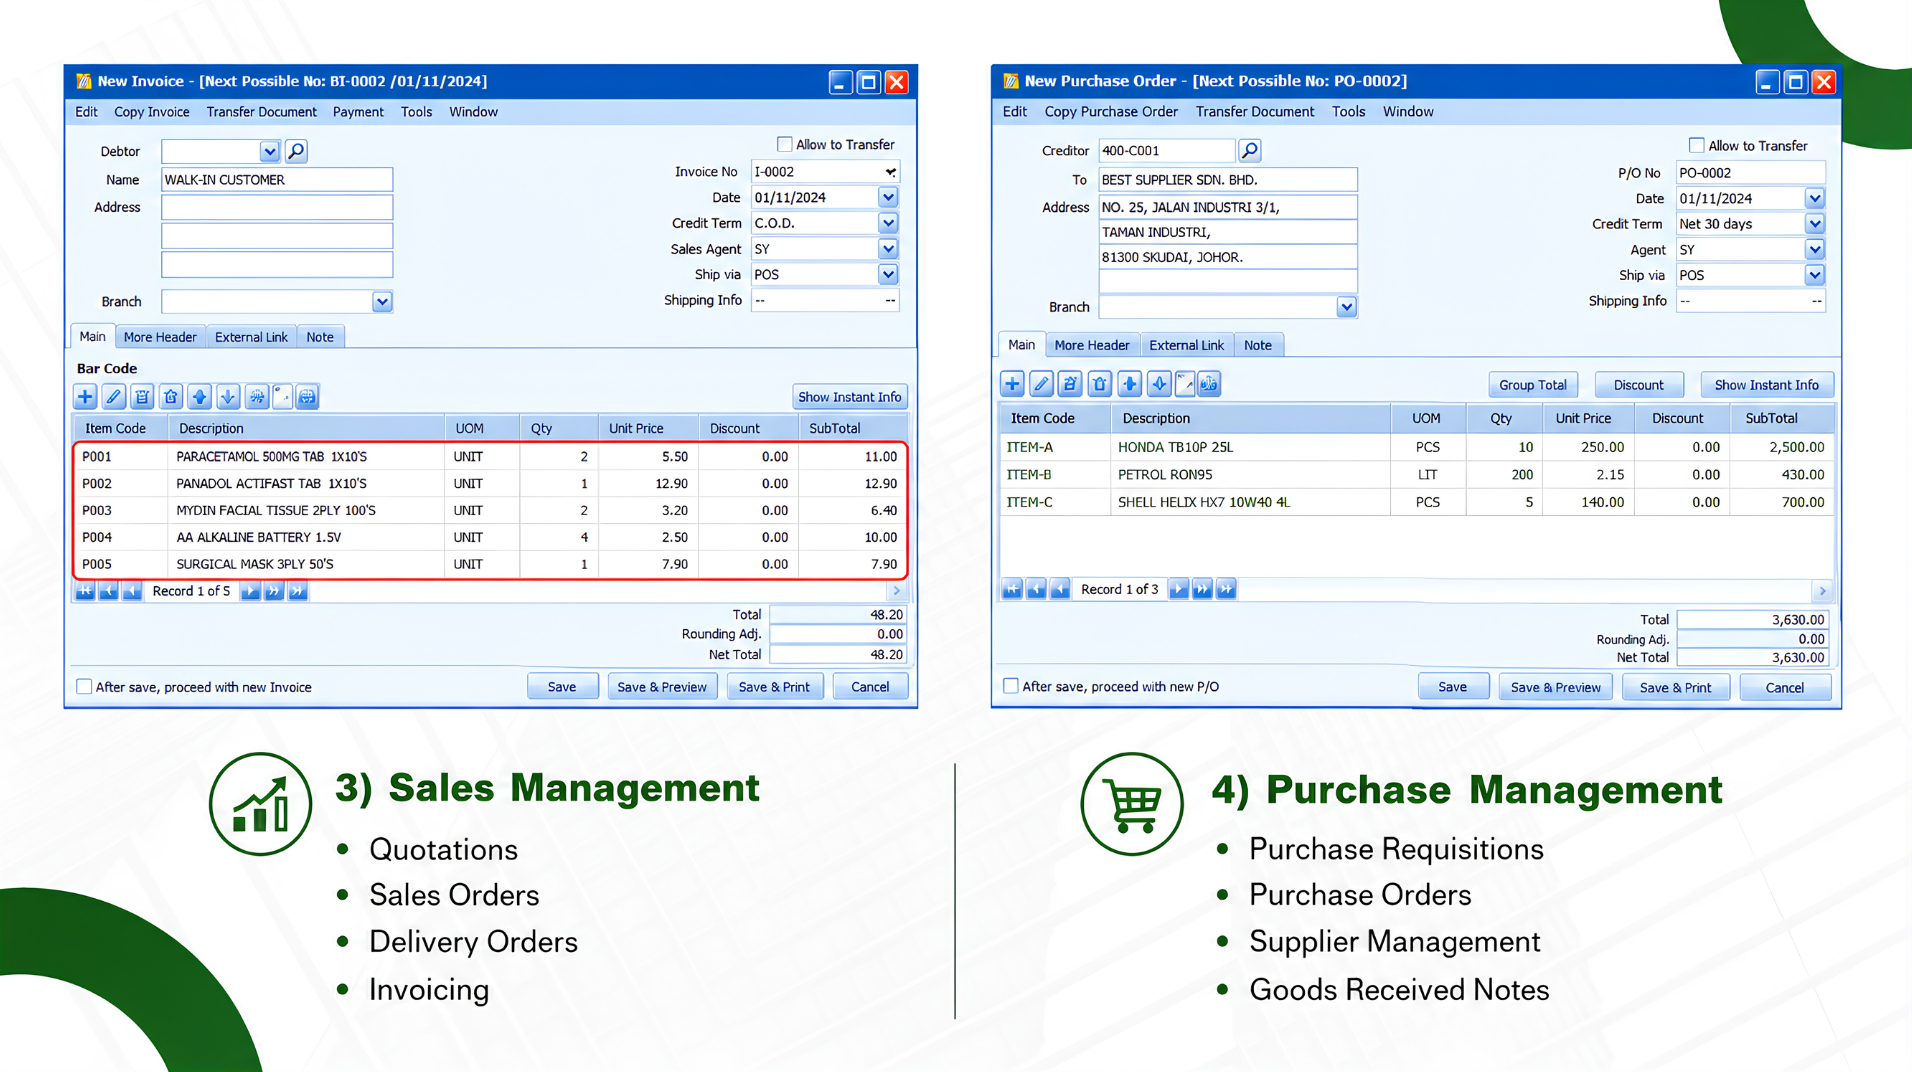This screenshot has height=1072, width=1912.
Task: Click the move down arrow in Invoice toolbar
Action: coord(228,397)
